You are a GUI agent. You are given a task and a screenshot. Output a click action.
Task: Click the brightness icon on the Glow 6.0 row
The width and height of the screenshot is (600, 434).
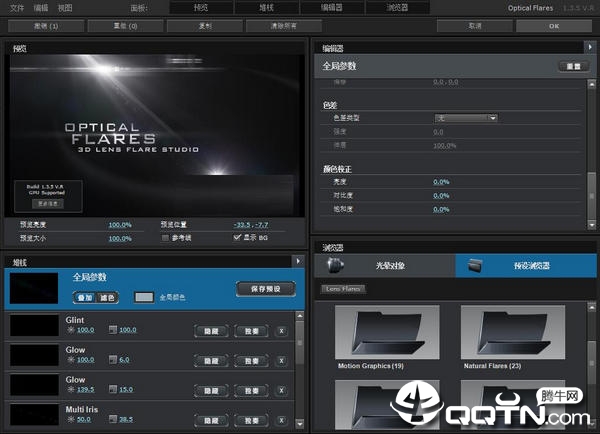[71, 359]
